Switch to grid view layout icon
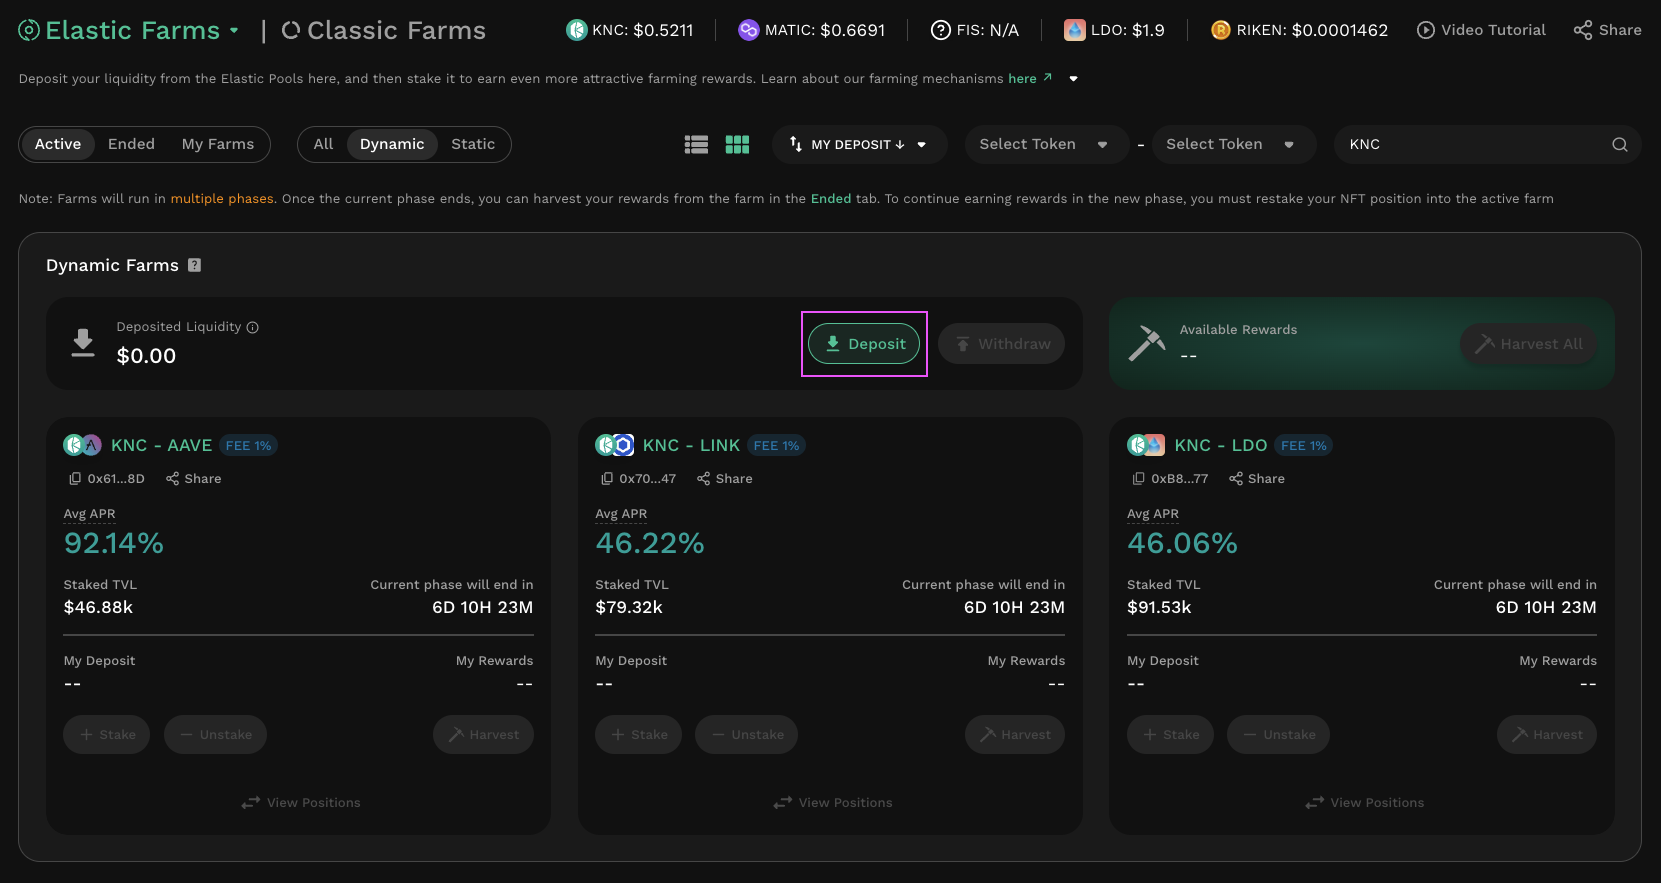The image size is (1661, 883). [x=737, y=145]
